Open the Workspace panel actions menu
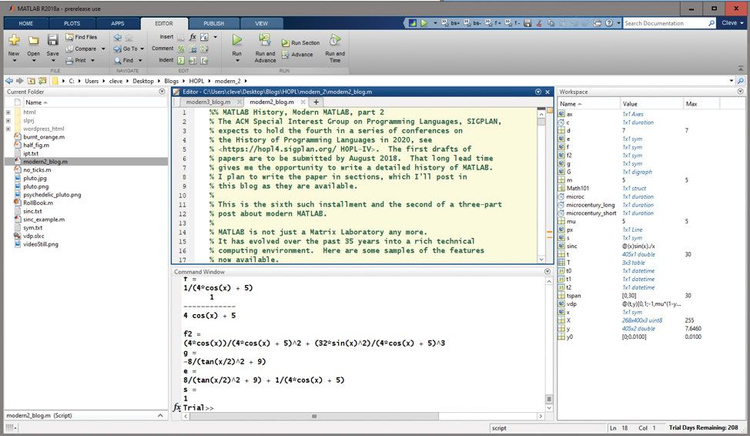 pyautogui.click(x=740, y=91)
